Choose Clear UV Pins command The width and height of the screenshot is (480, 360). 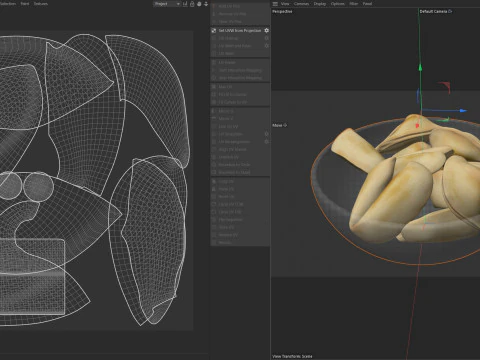[x=240, y=21]
